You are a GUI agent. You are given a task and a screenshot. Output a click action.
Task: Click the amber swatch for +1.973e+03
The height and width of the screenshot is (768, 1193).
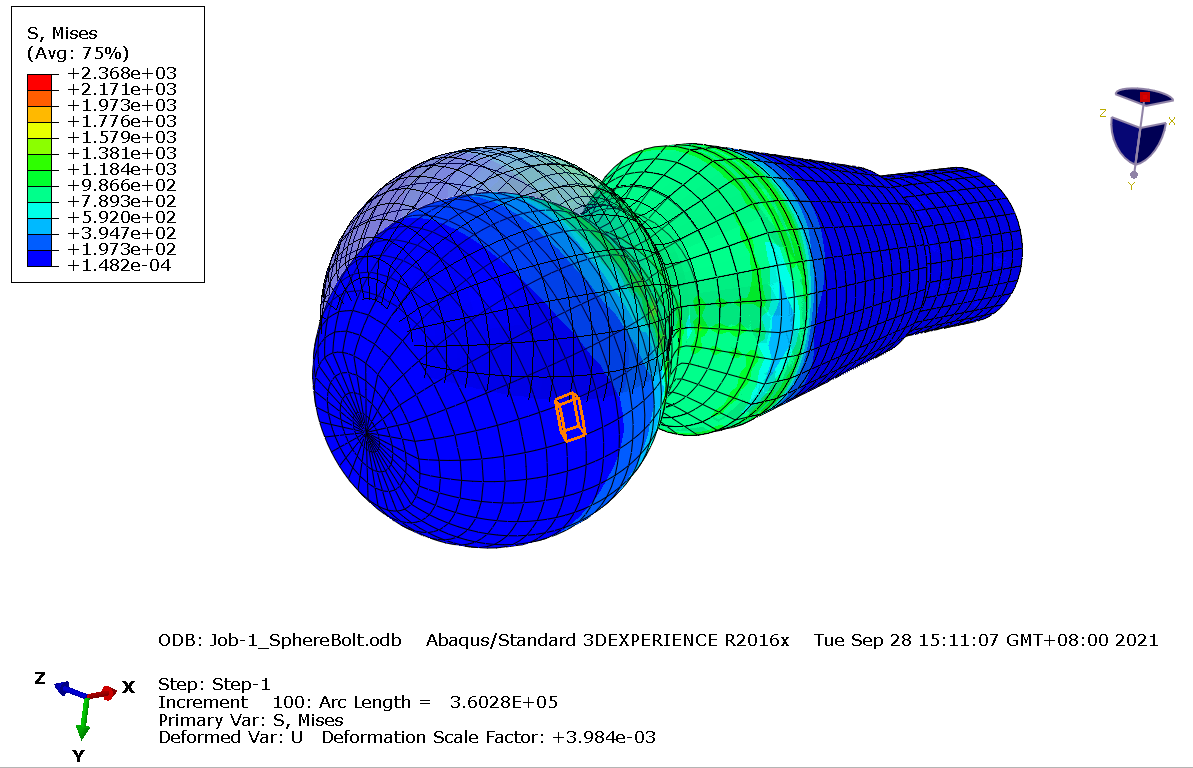pyautogui.click(x=40, y=114)
